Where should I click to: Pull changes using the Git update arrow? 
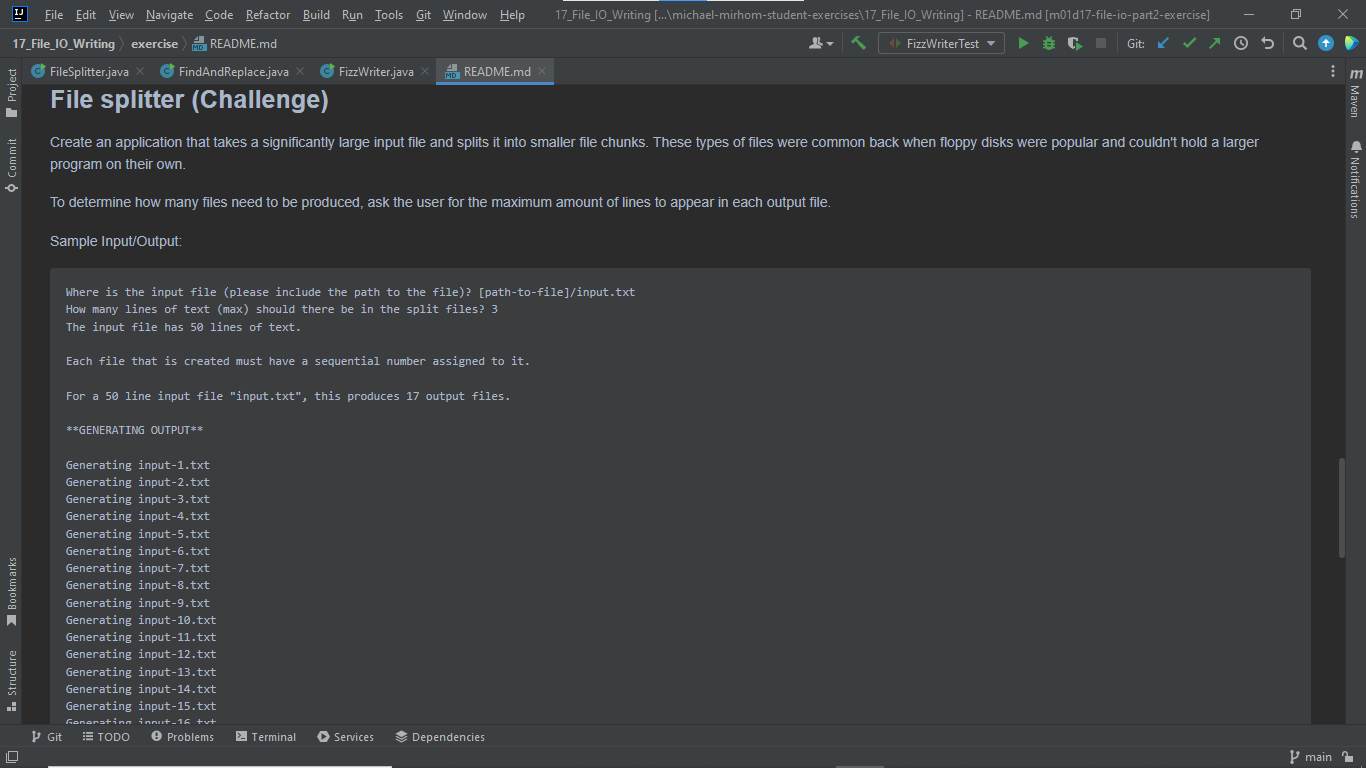click(x=1163, y=44)
